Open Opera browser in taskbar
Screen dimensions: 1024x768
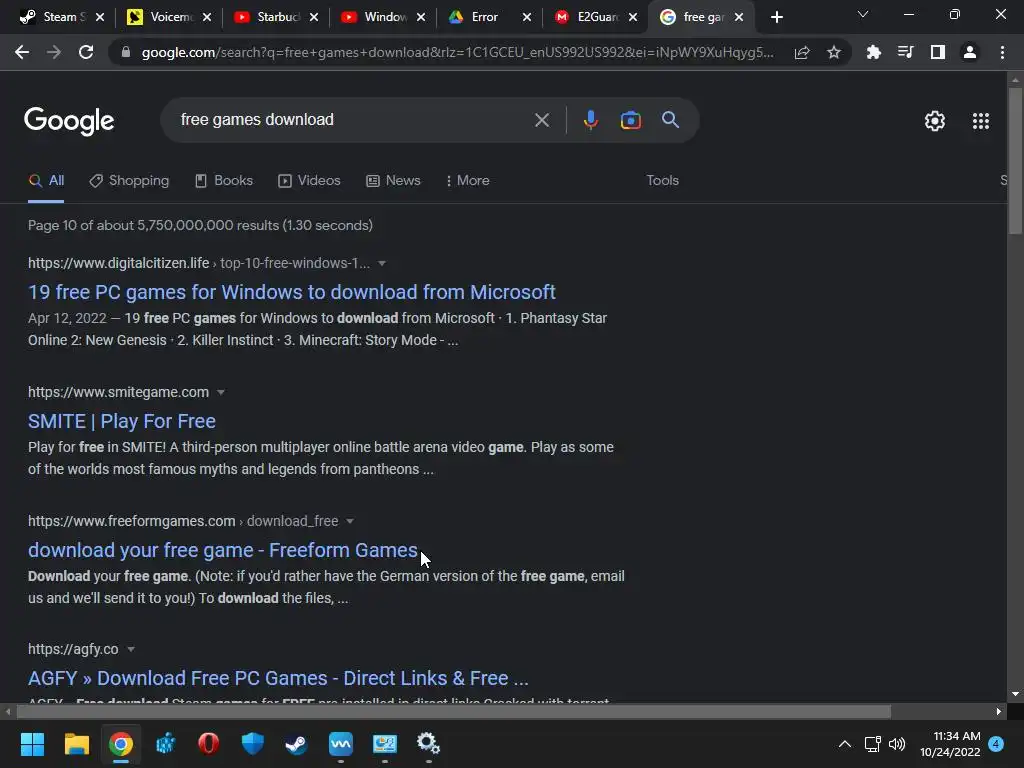(208, 744)
